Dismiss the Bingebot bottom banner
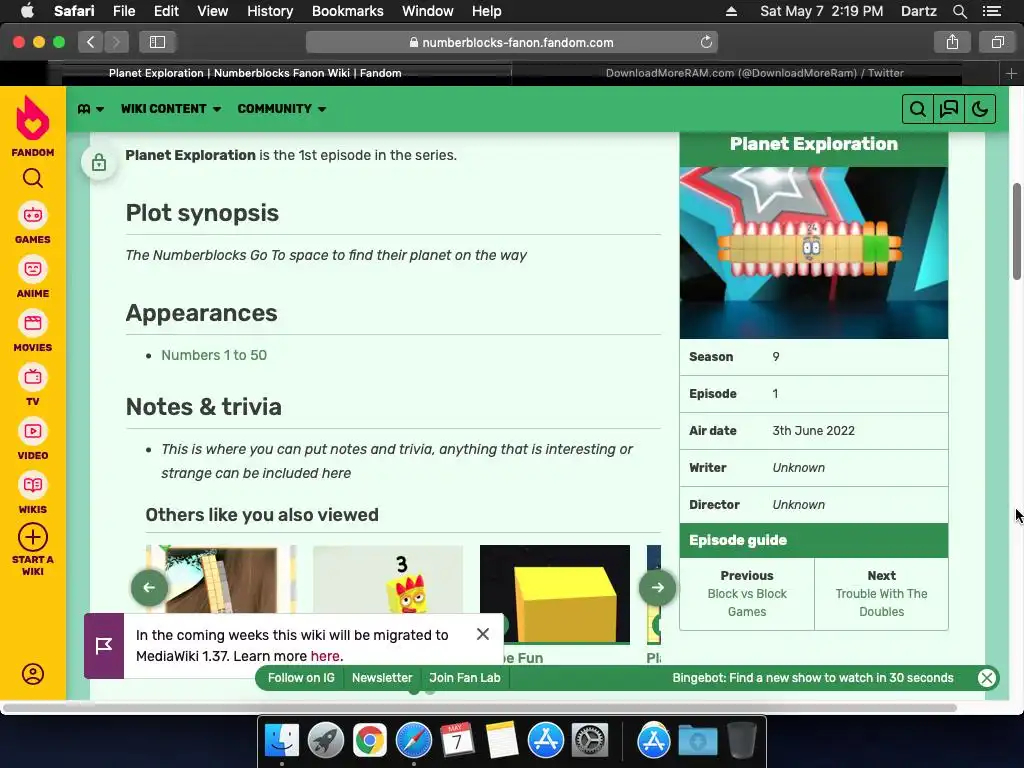 coord(987,678)
